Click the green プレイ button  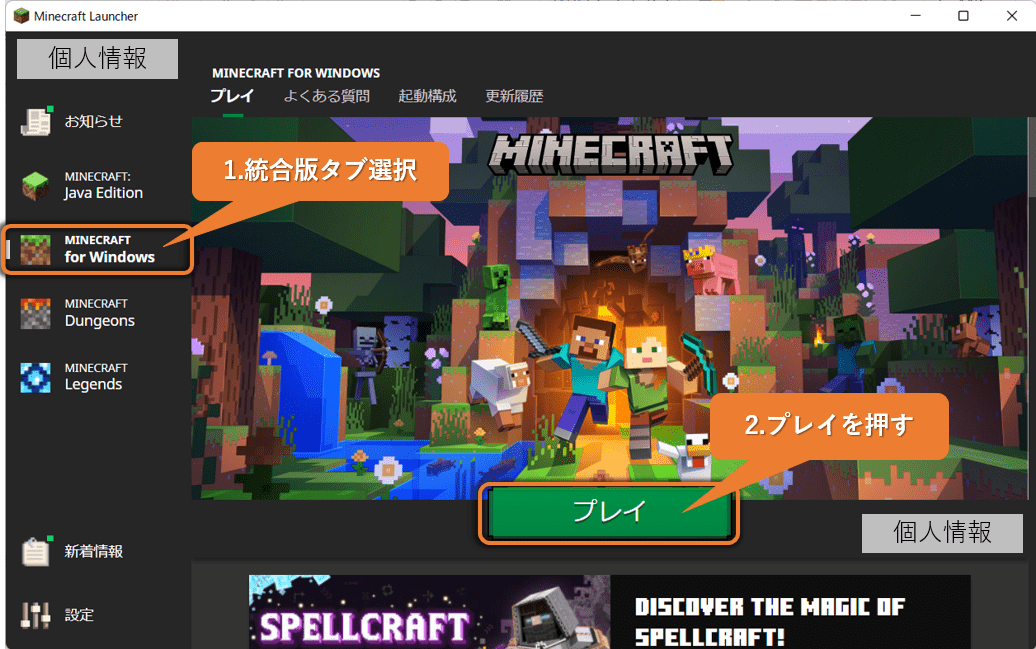click(609, 512)
